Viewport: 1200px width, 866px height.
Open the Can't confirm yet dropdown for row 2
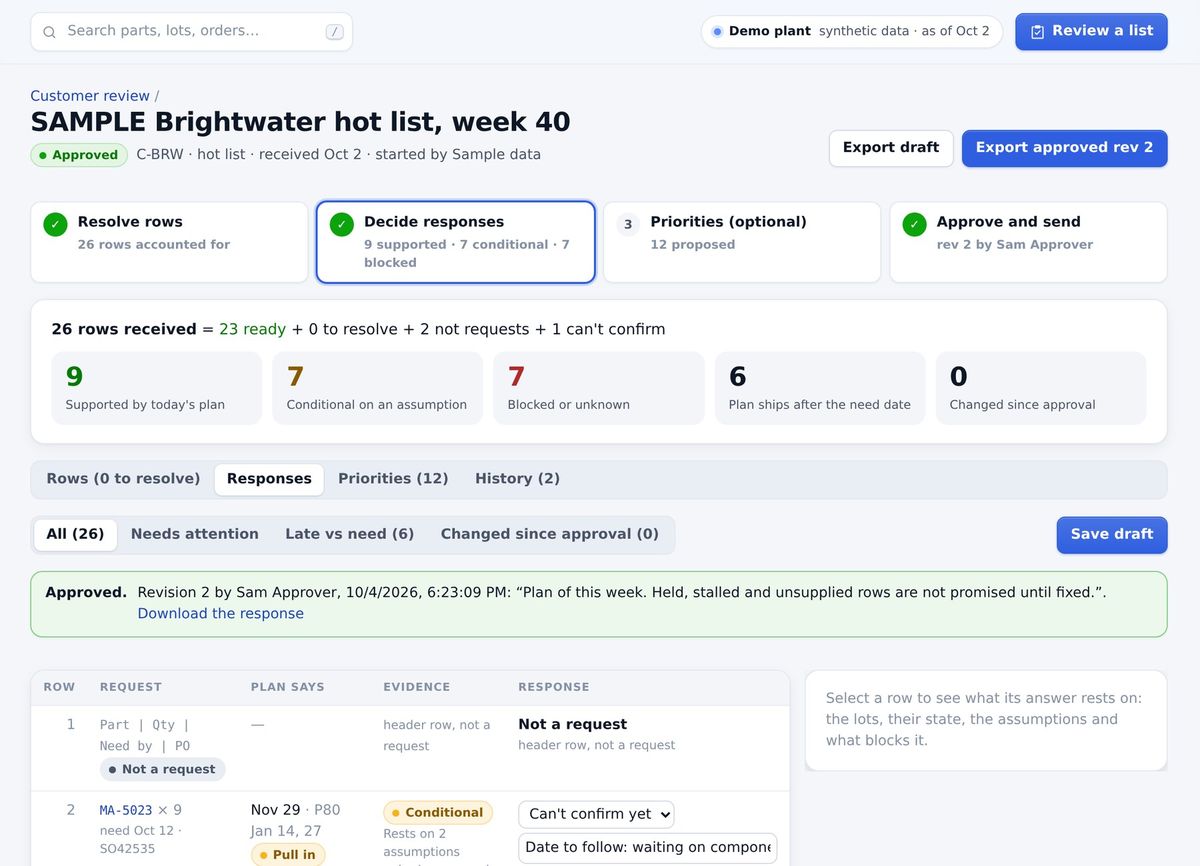[x=596, y=814]
